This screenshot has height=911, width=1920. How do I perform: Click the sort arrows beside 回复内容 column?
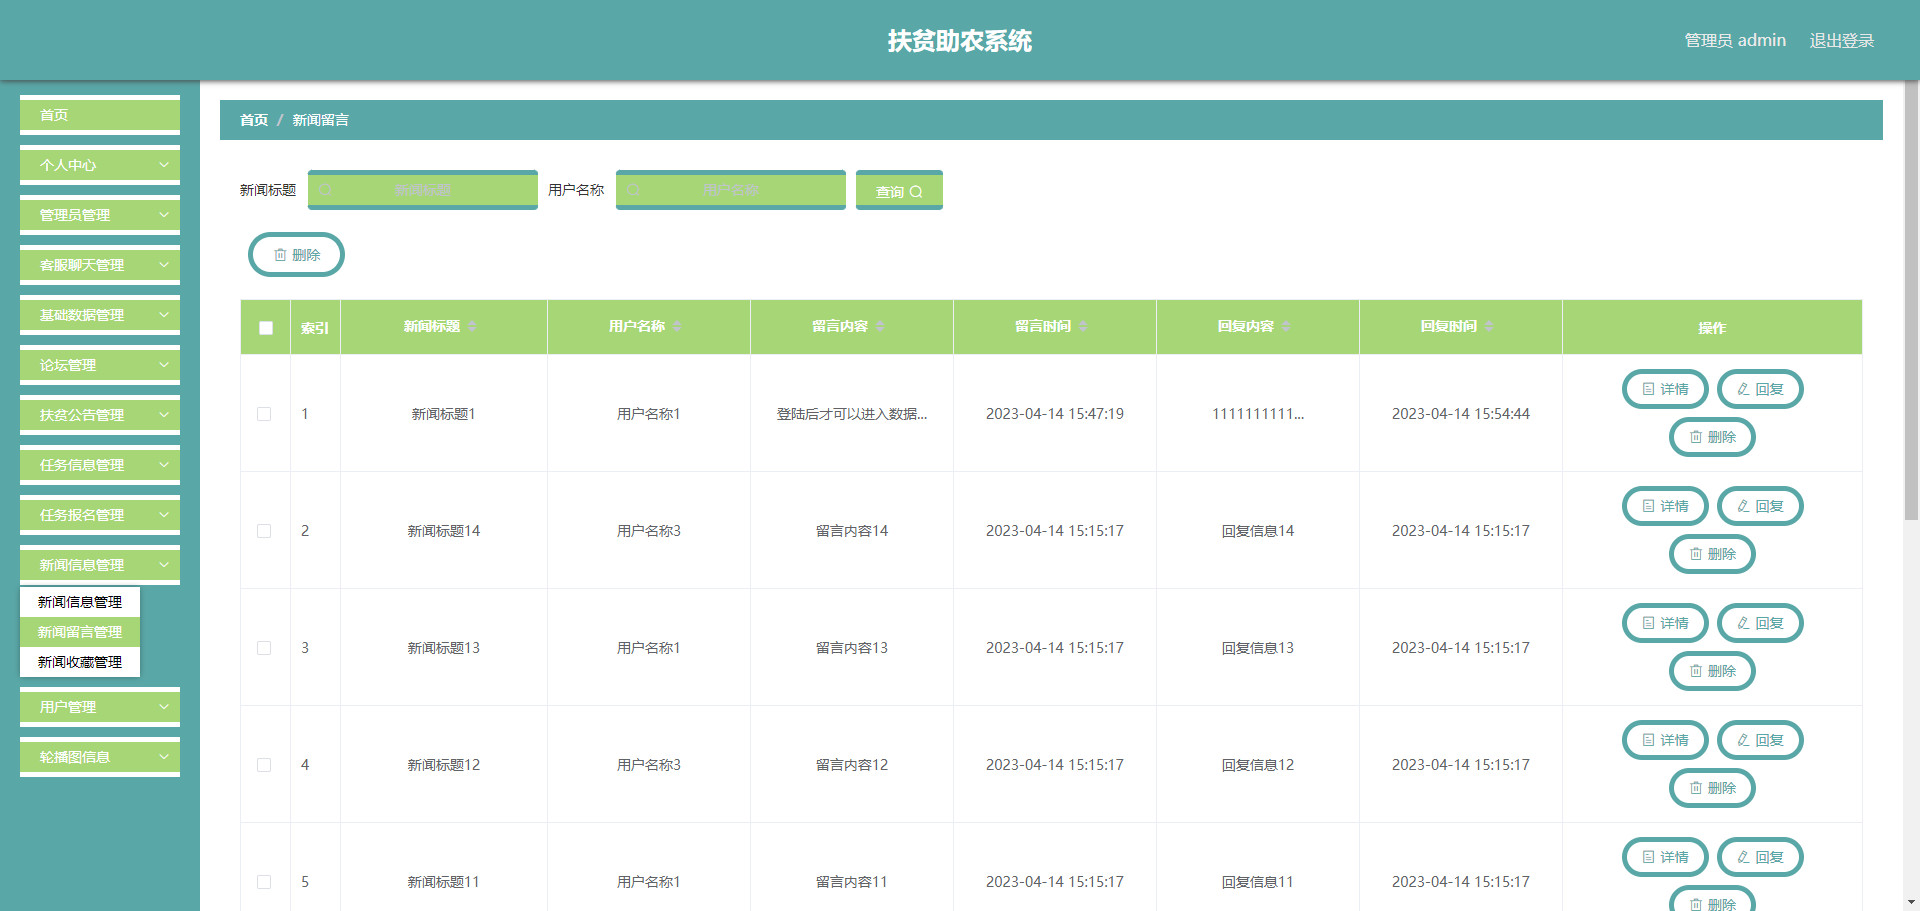coord(1286,327)
